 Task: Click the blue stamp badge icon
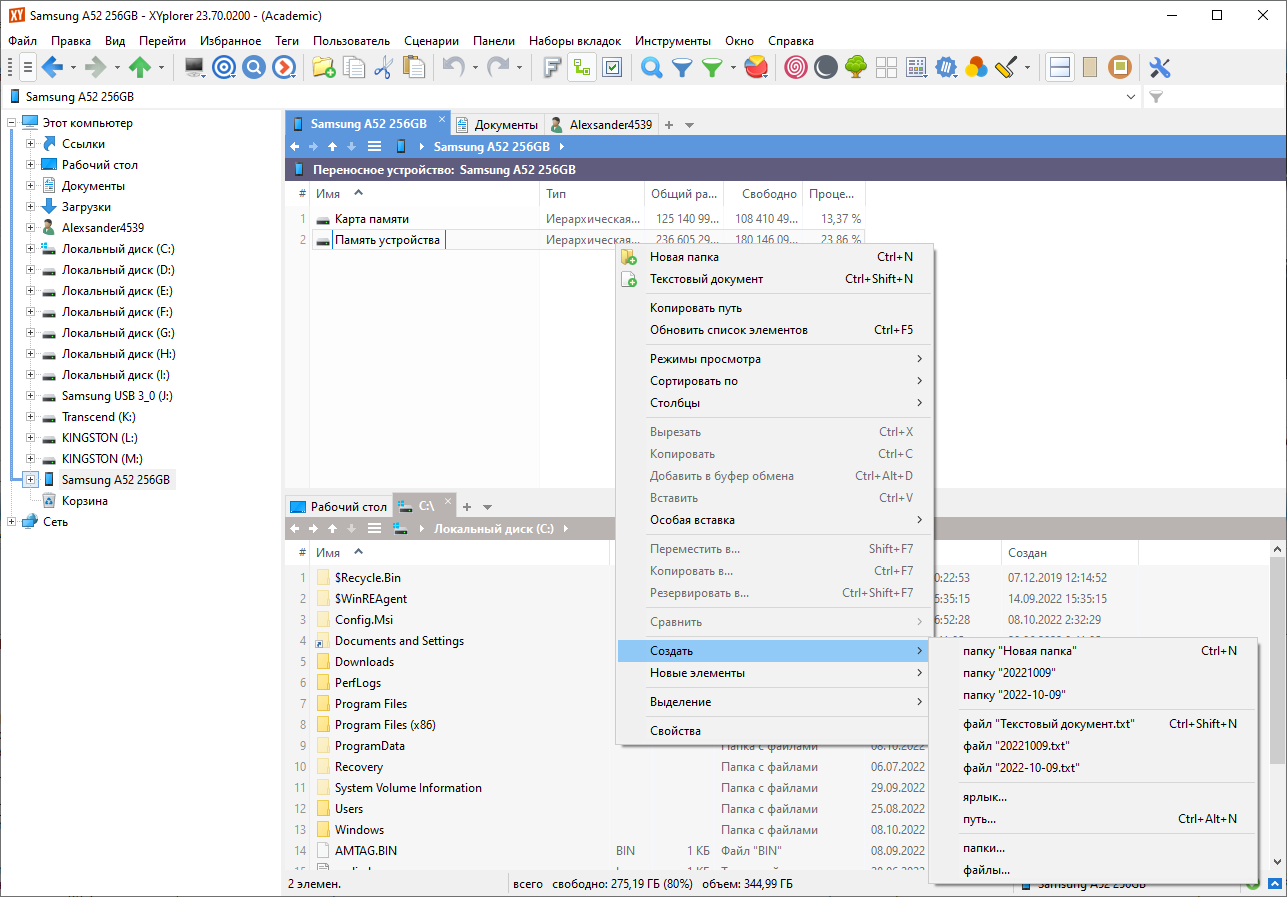click(946, 67)
